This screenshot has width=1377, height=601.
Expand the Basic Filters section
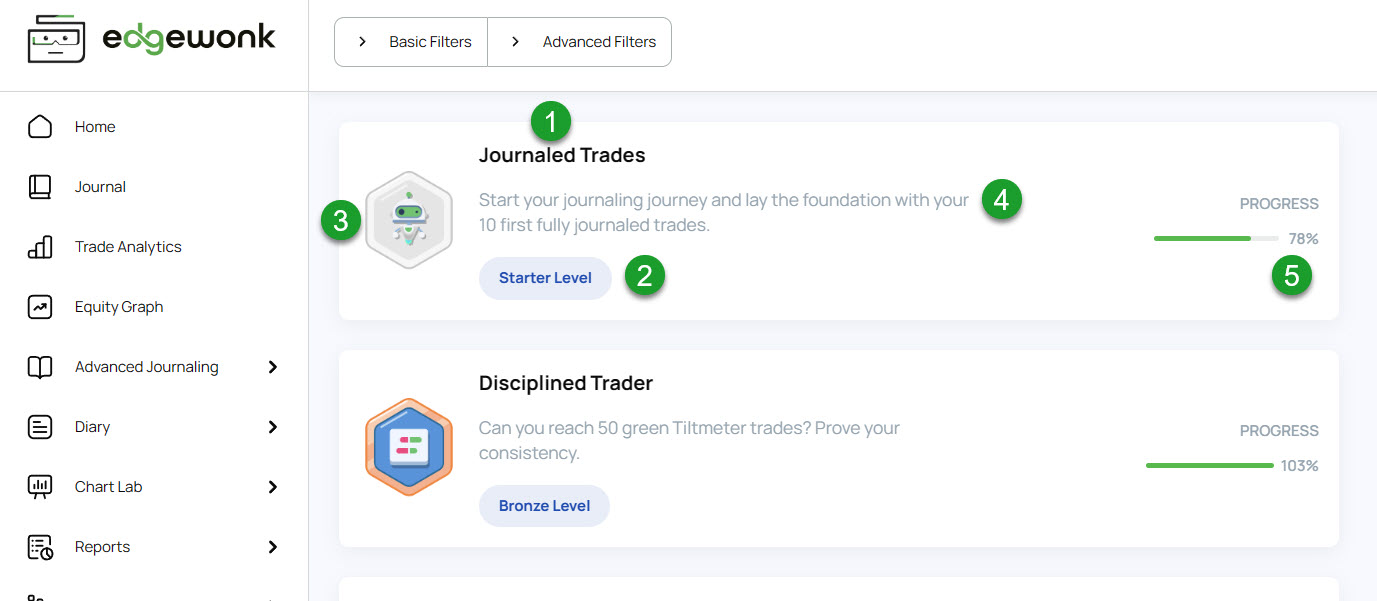412,42
